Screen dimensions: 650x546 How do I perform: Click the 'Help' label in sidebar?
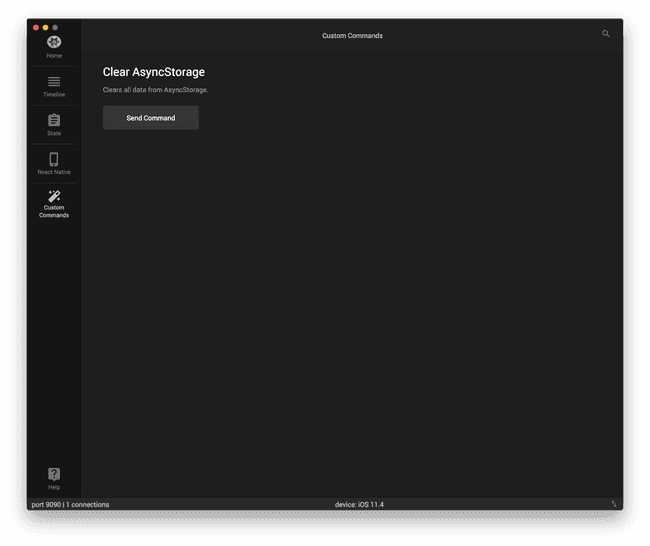click(54, 487)
